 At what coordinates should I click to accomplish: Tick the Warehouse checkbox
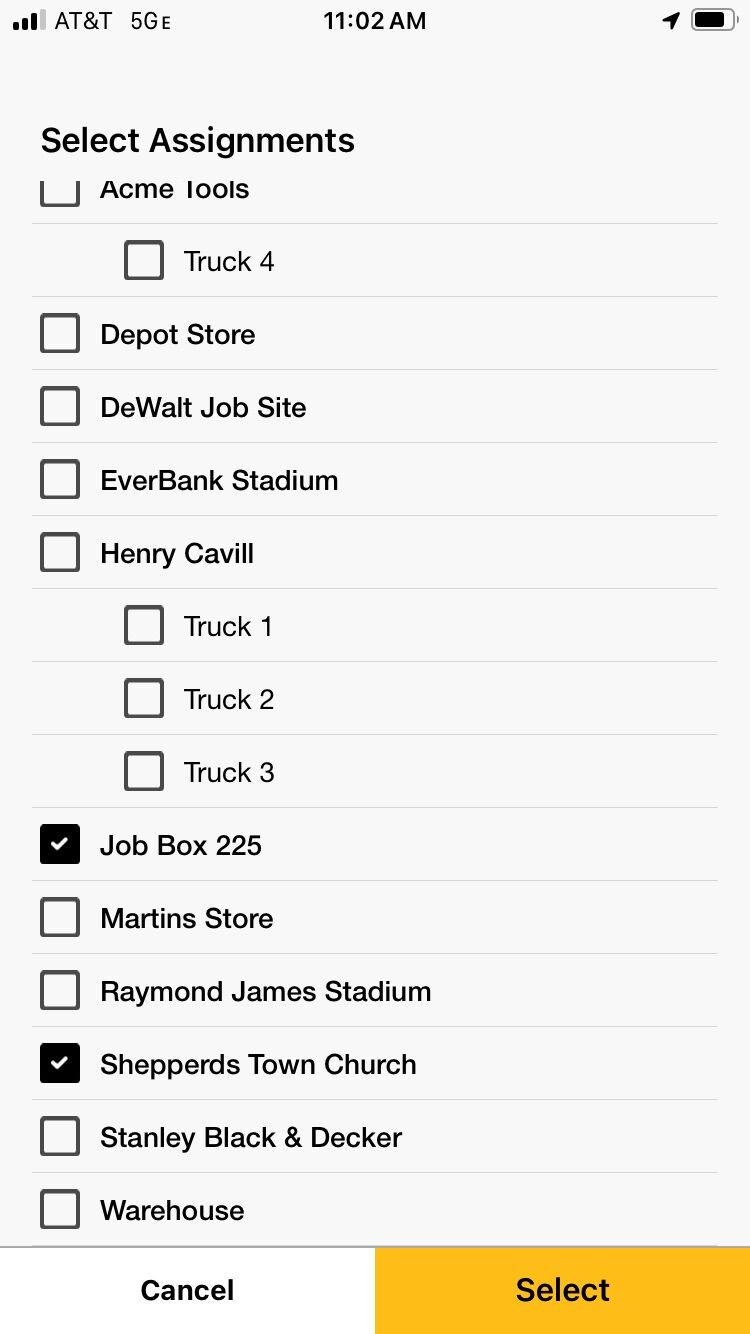coord(60,1210)
